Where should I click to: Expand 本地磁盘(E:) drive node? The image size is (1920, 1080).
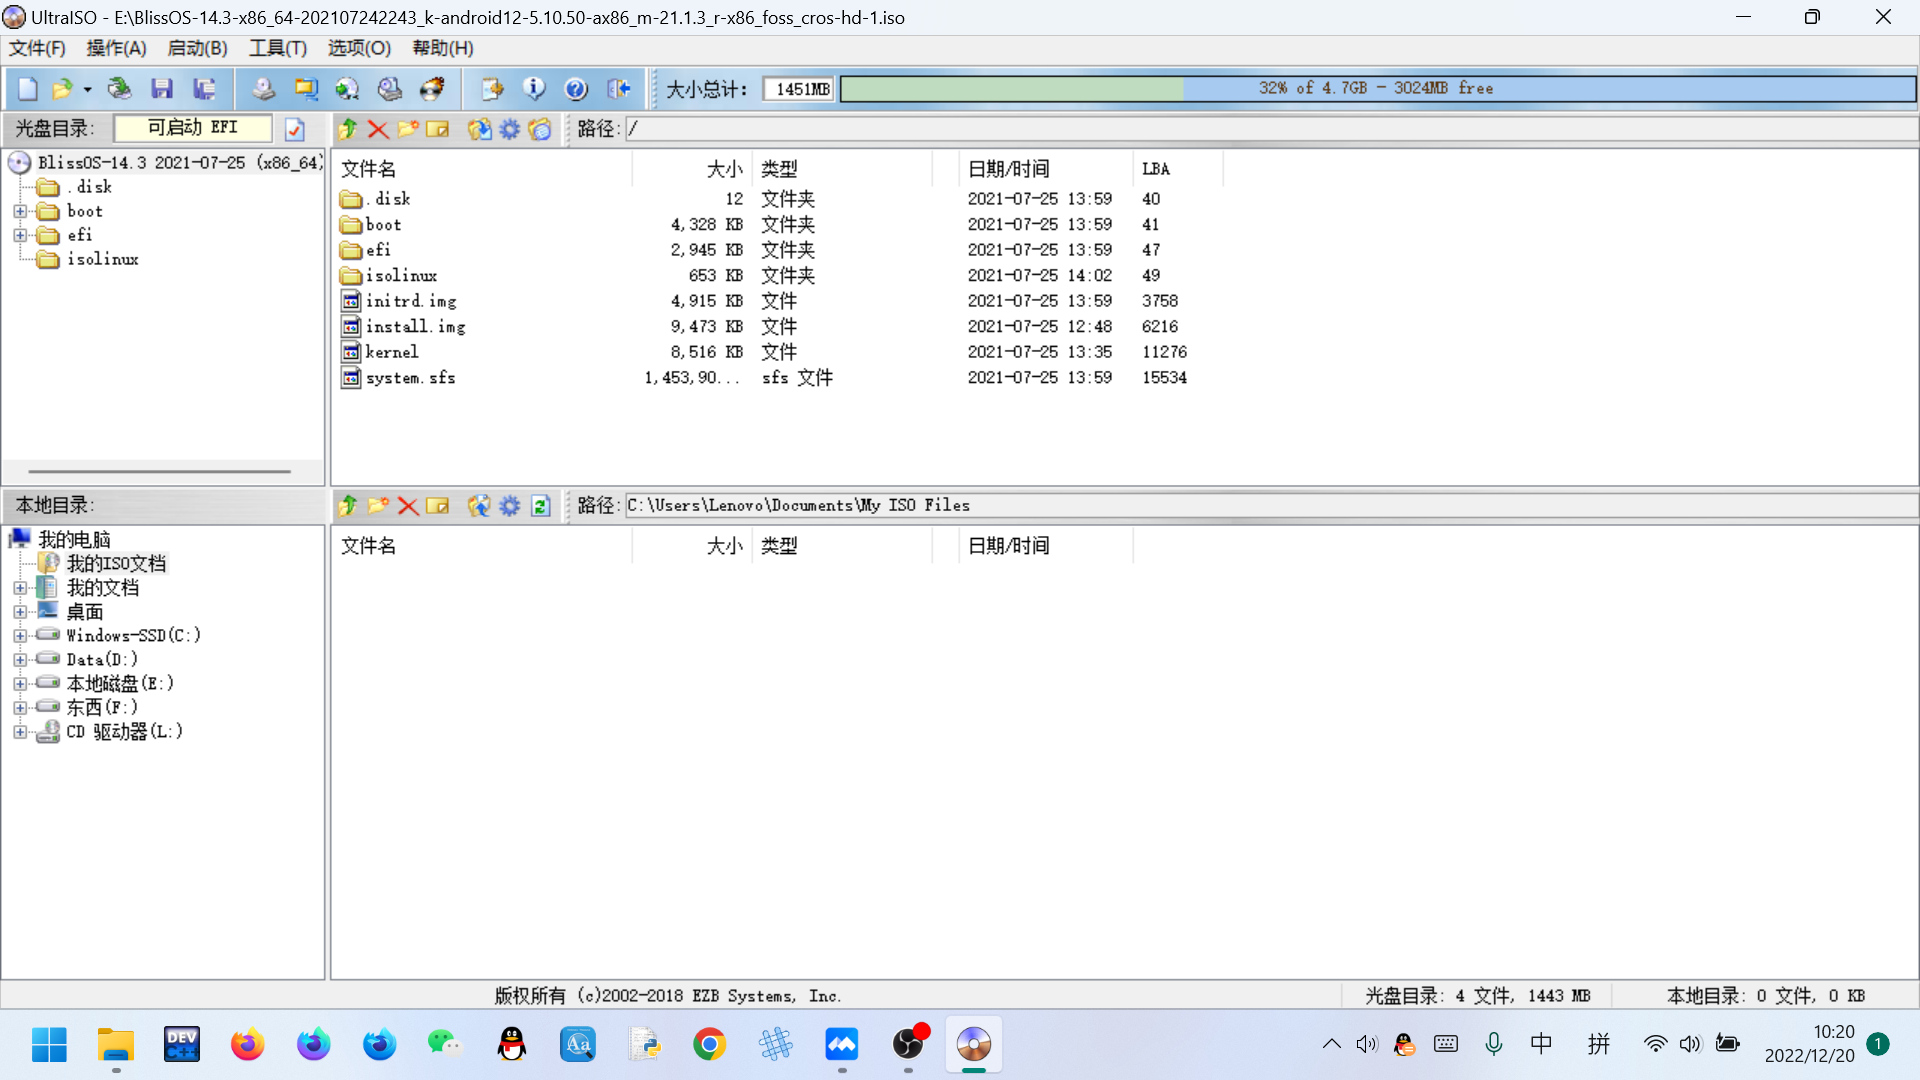point(20,684)
